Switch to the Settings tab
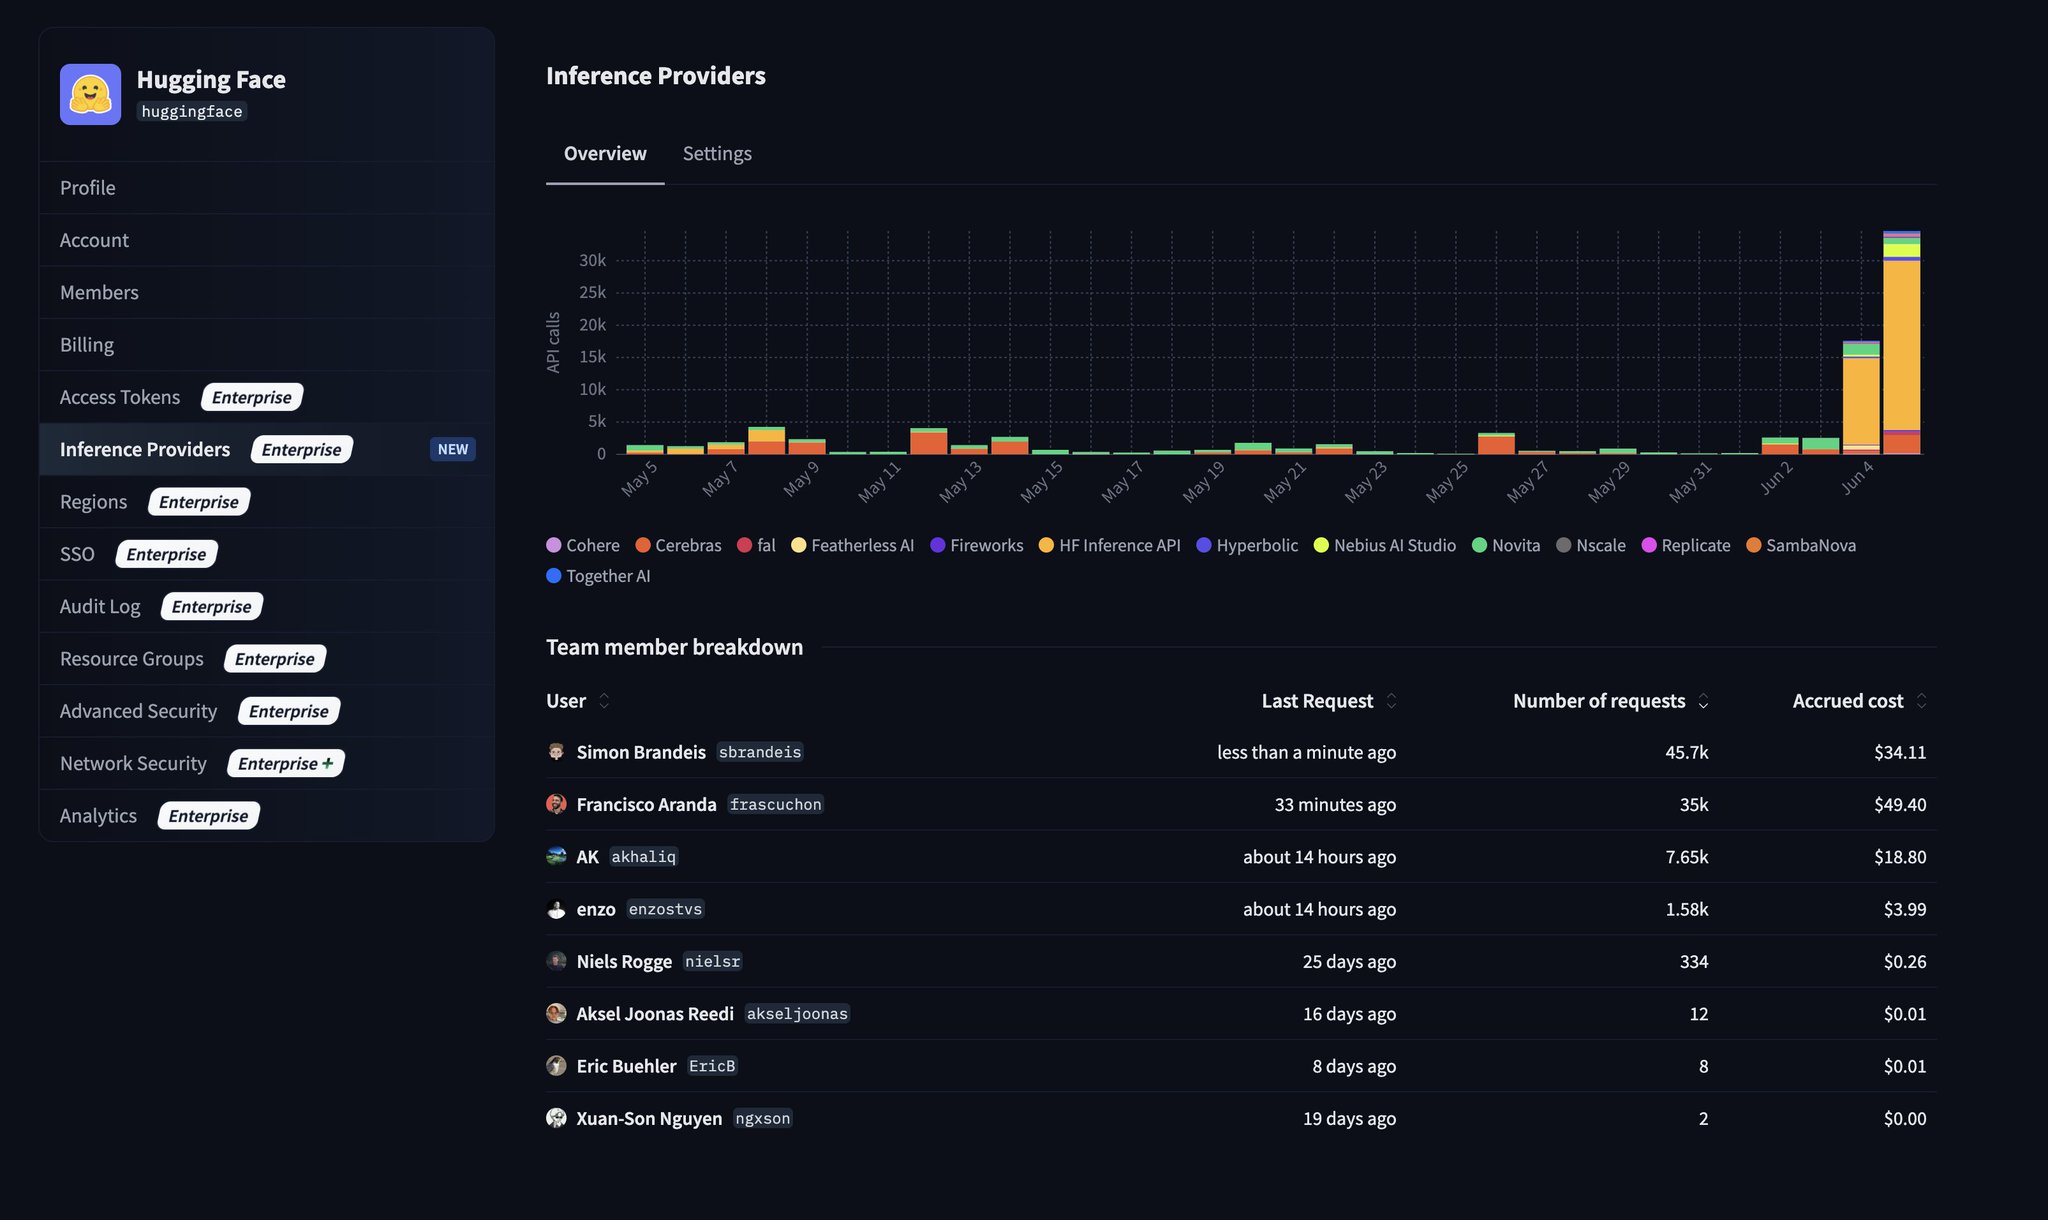Viewport: 2048px width, 1220px height. 717,153
